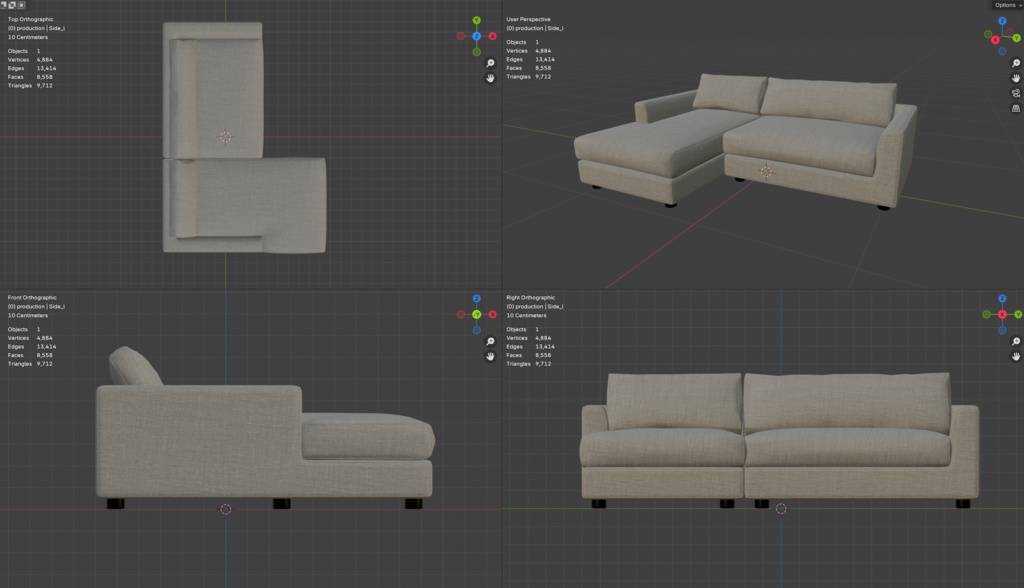Click zoom icon in Right Orthographic viewport
Image resolution: width=1024 pixels, height=588 pixels.
[1016, 342]
